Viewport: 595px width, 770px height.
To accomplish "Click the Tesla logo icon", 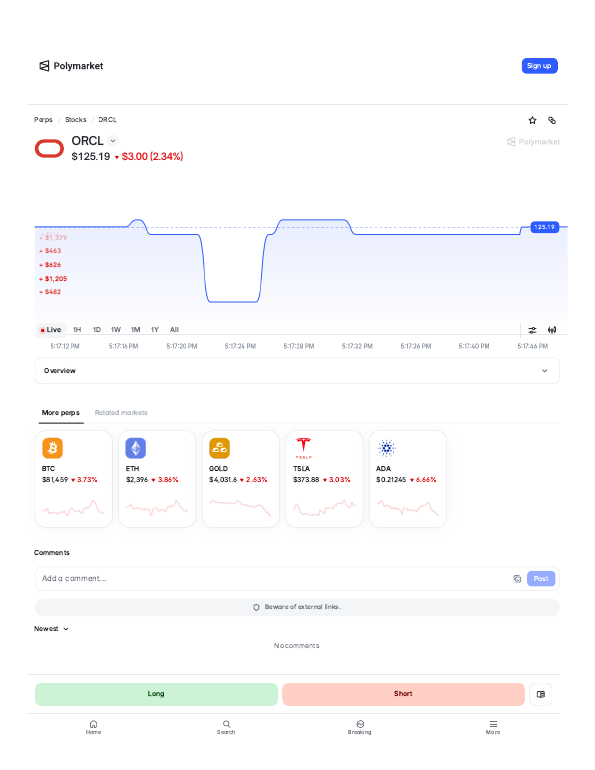I will 303,448.
